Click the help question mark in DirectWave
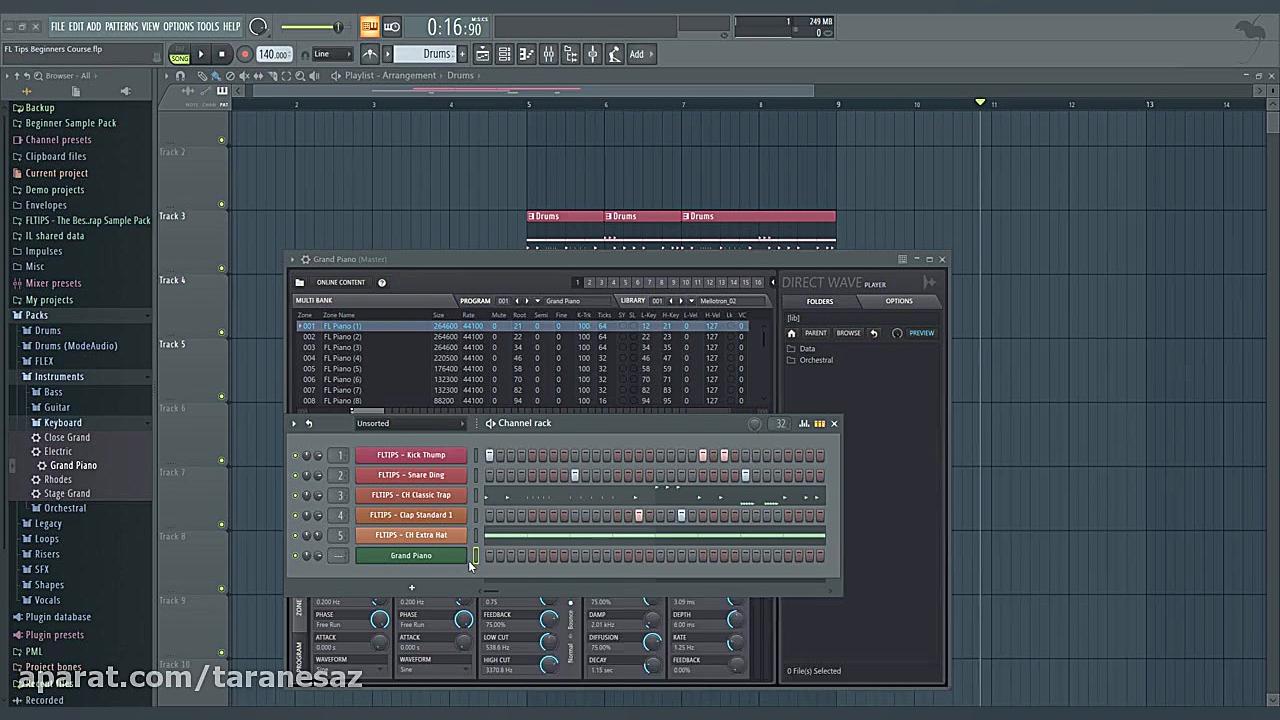Screen dimensions: 1280x720 [x=381, y=283]
